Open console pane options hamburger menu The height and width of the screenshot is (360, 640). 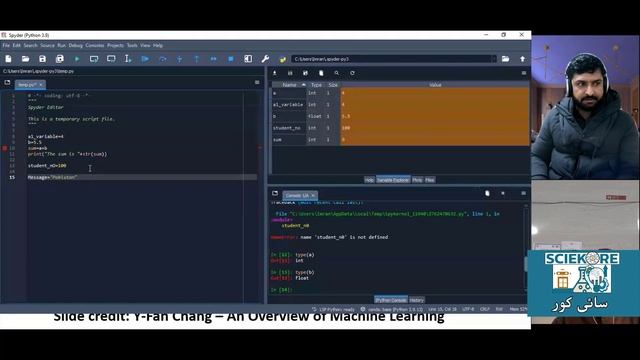(x=524, y=193)
